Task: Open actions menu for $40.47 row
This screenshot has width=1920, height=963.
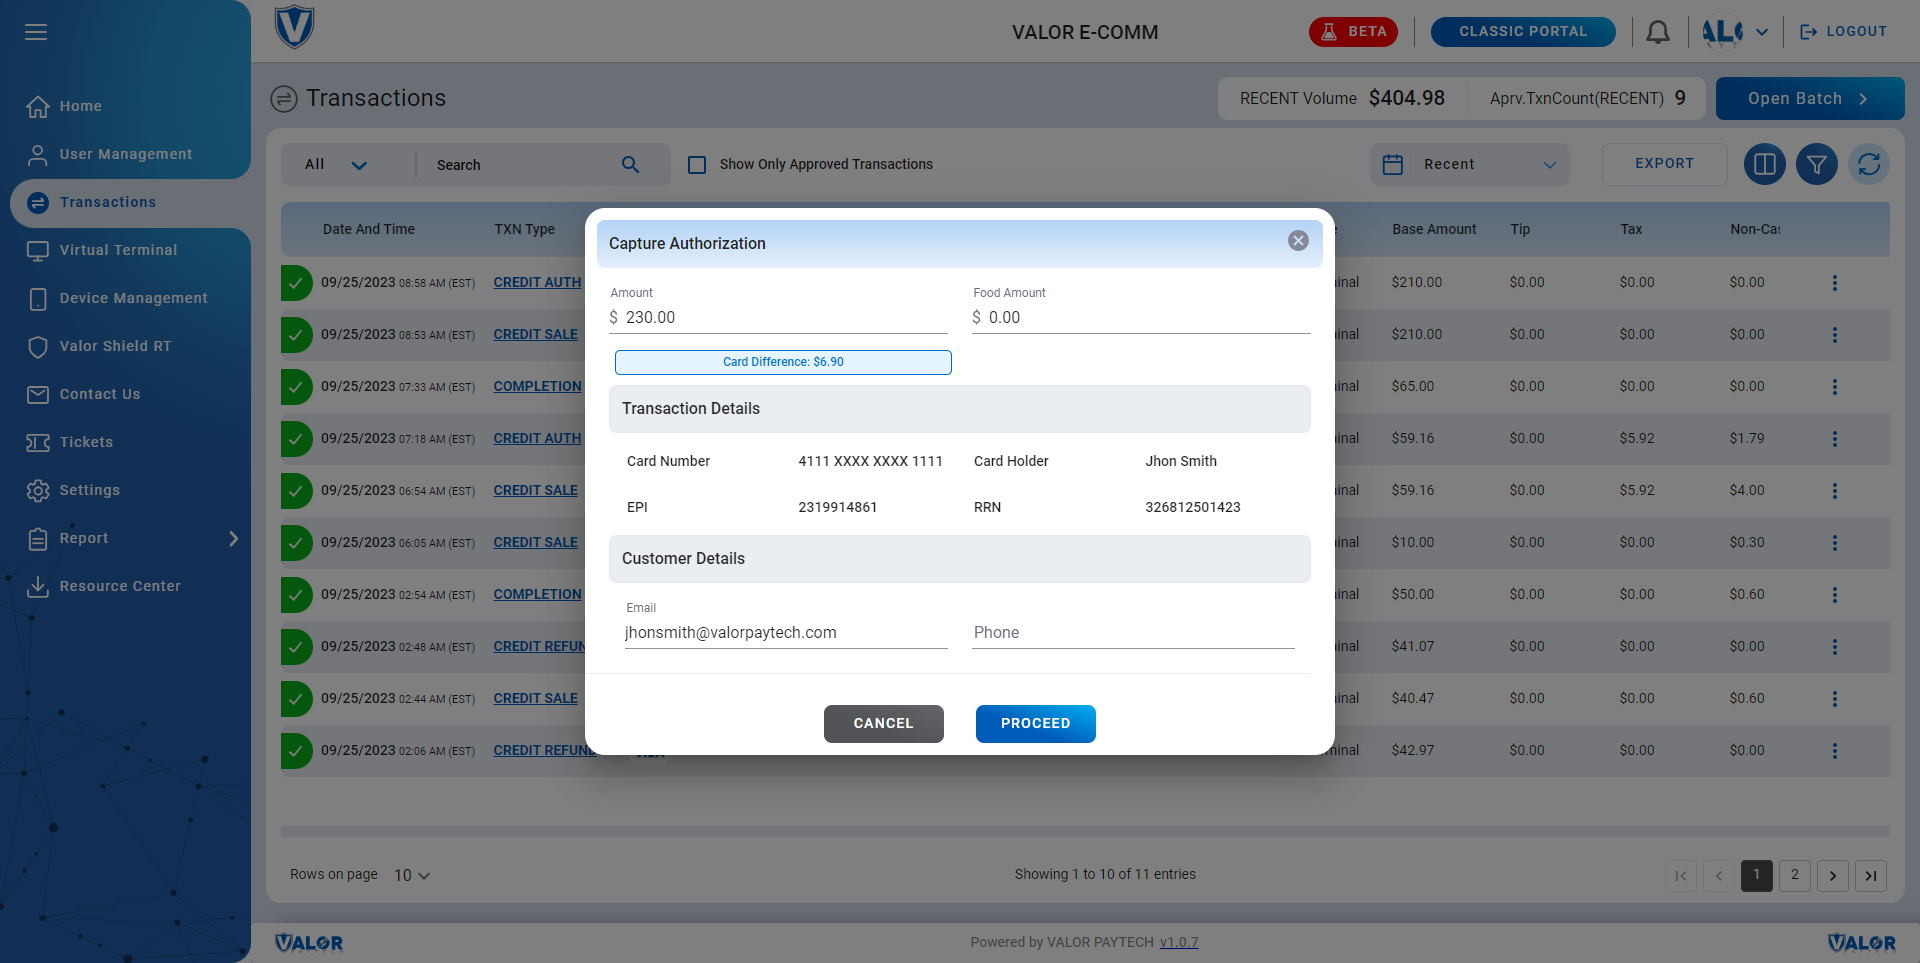Action: pyautogui.click(x=1835, y=699)
